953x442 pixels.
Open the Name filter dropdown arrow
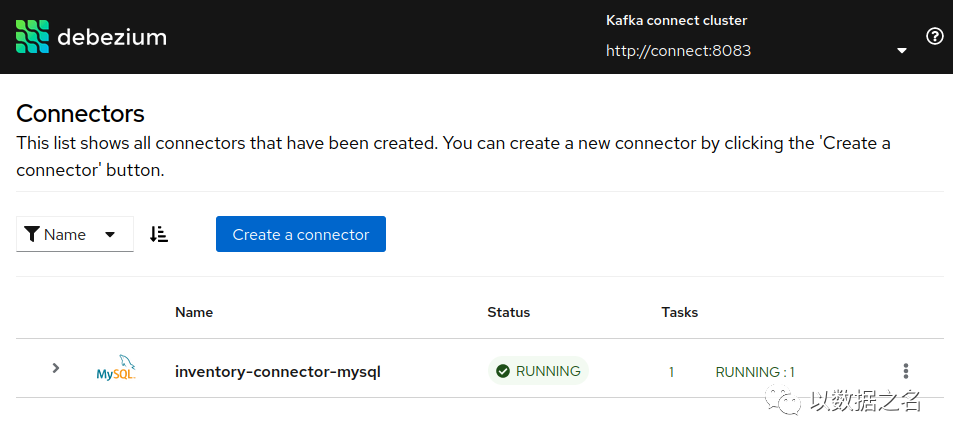110,235
